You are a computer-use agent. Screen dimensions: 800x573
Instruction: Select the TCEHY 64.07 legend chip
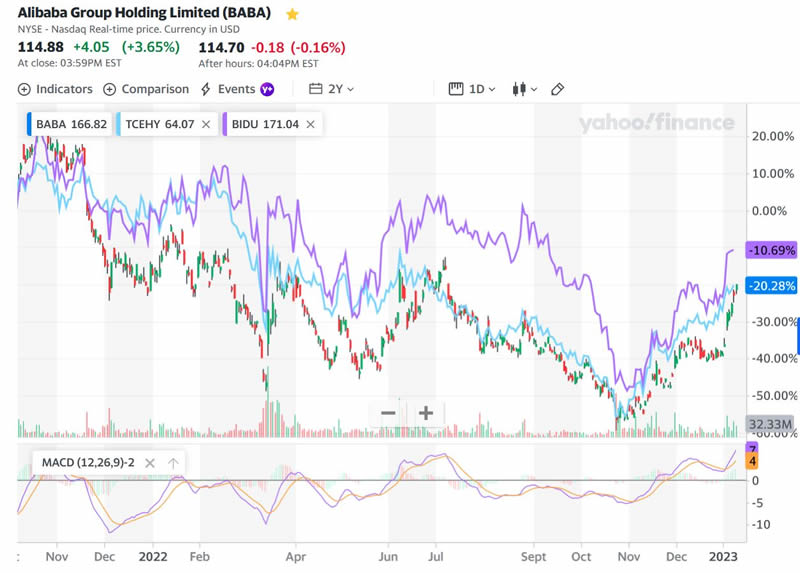tap(167, 124)
